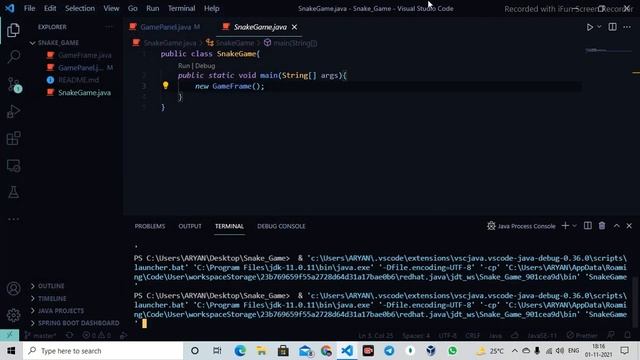This screenshot has width=640, height=360.
Task: Split the editor to the right
Action: click(x=612, y=27)
